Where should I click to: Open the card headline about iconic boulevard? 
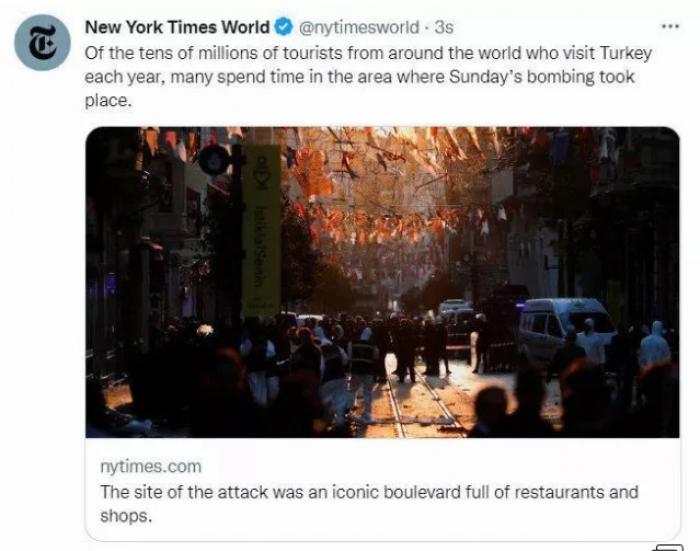[369, 504]
